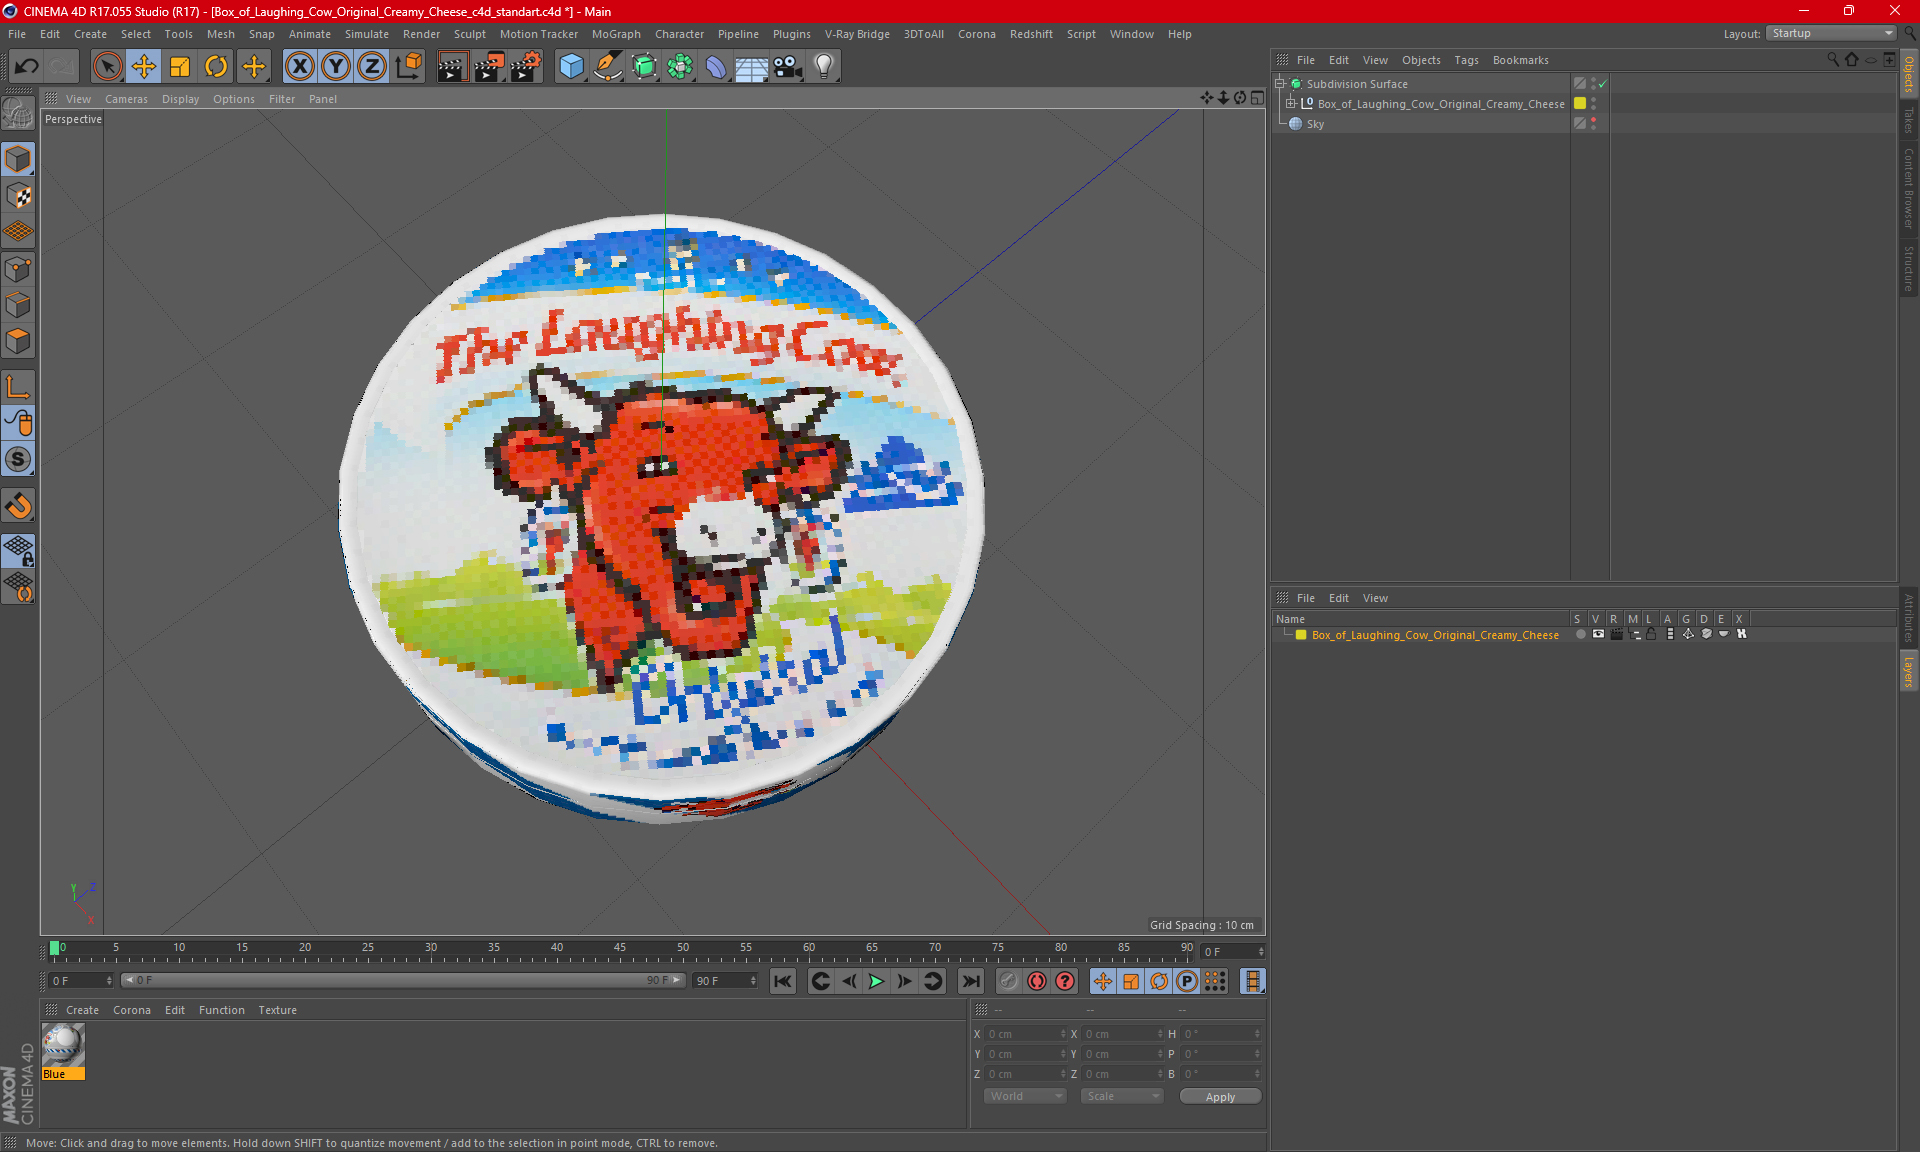This screenshot has width=1920, height=1152.
Task: Toggle layer lock for Box layer
Action: pos(1651,635)
